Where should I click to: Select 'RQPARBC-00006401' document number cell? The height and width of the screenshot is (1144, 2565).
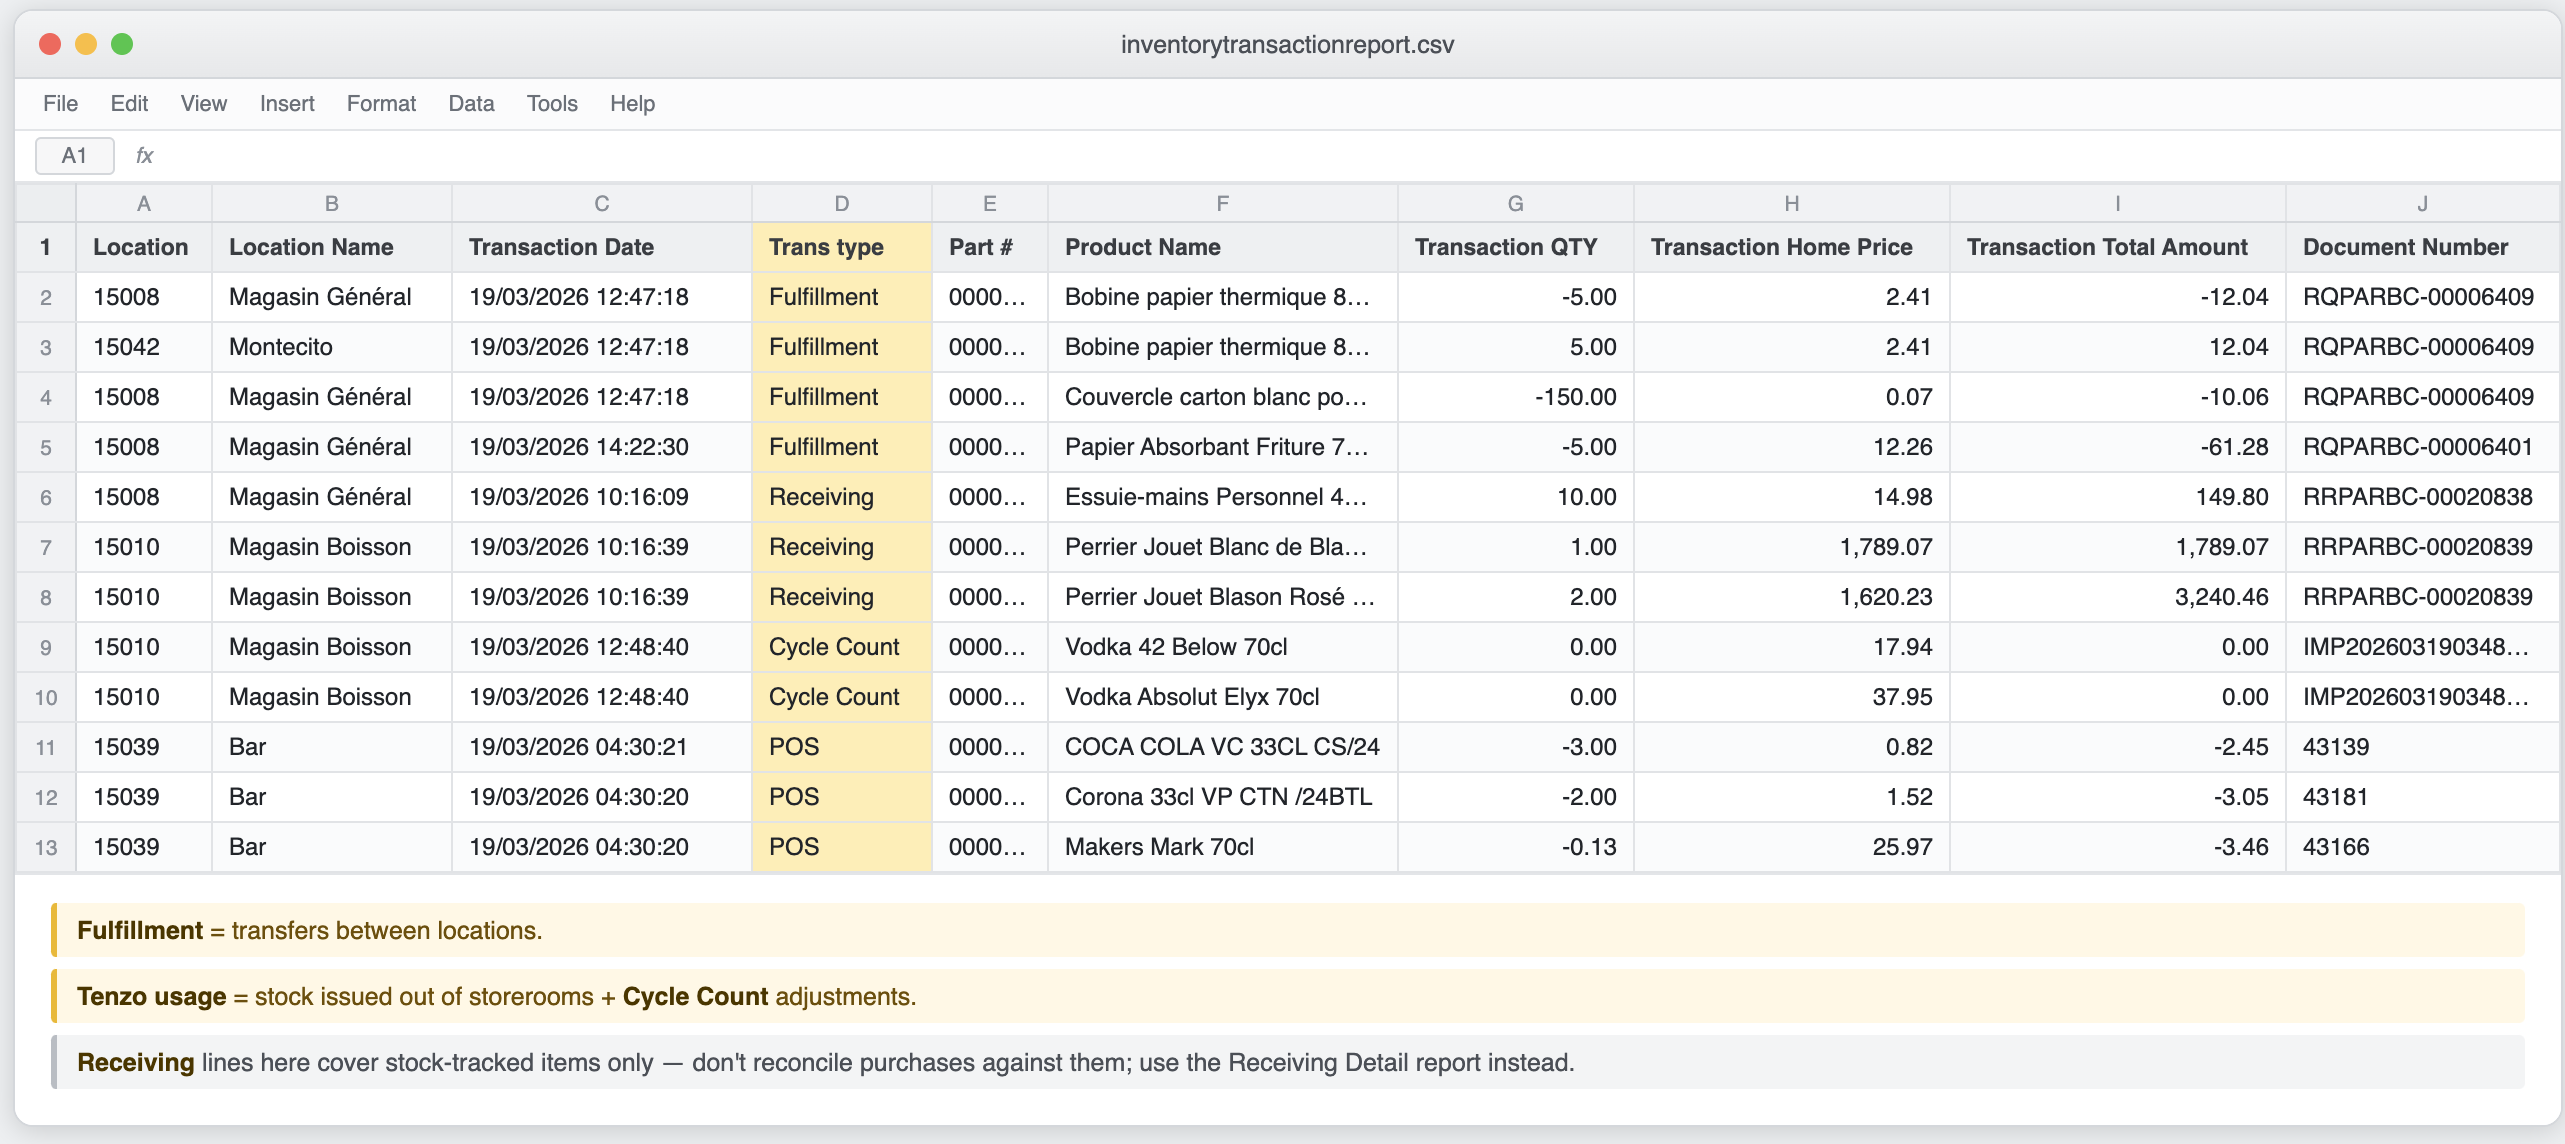(x=2423, y=447)
